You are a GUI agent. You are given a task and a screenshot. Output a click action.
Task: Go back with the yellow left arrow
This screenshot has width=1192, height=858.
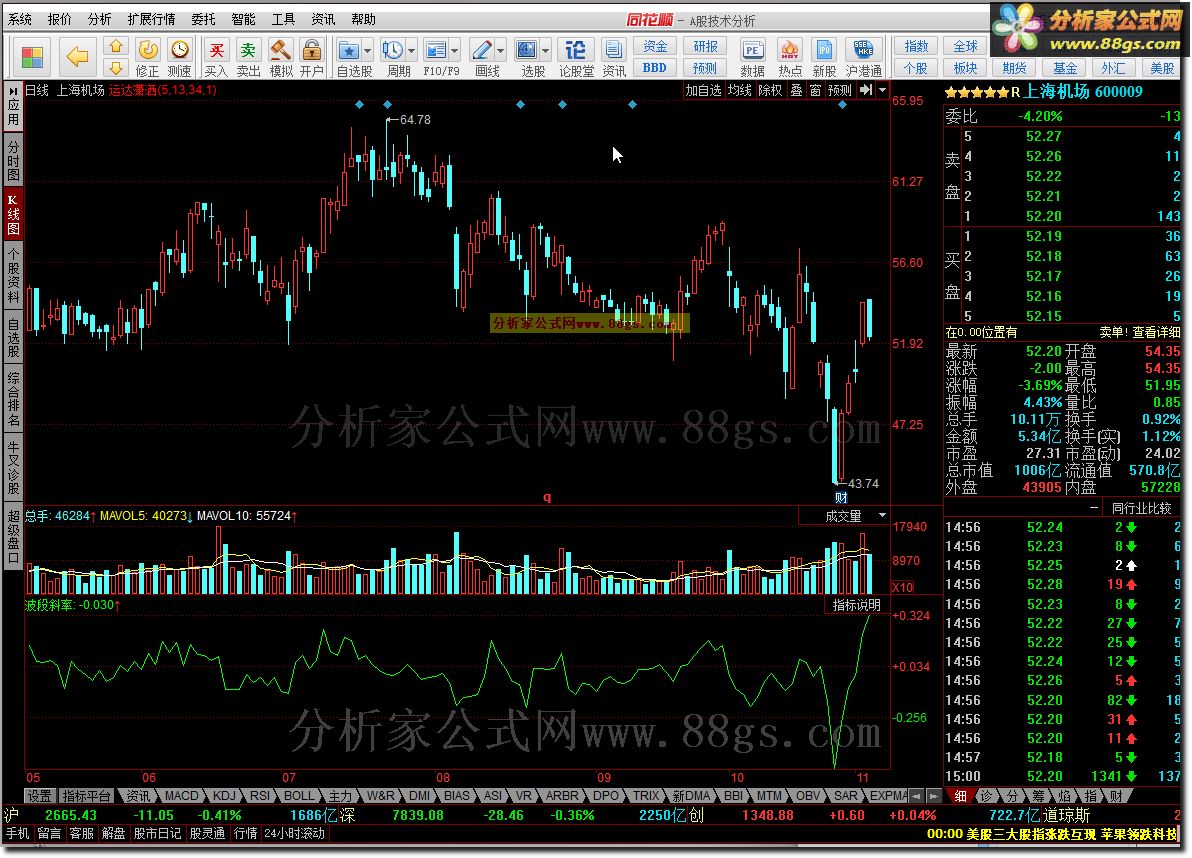coord(78,56)
